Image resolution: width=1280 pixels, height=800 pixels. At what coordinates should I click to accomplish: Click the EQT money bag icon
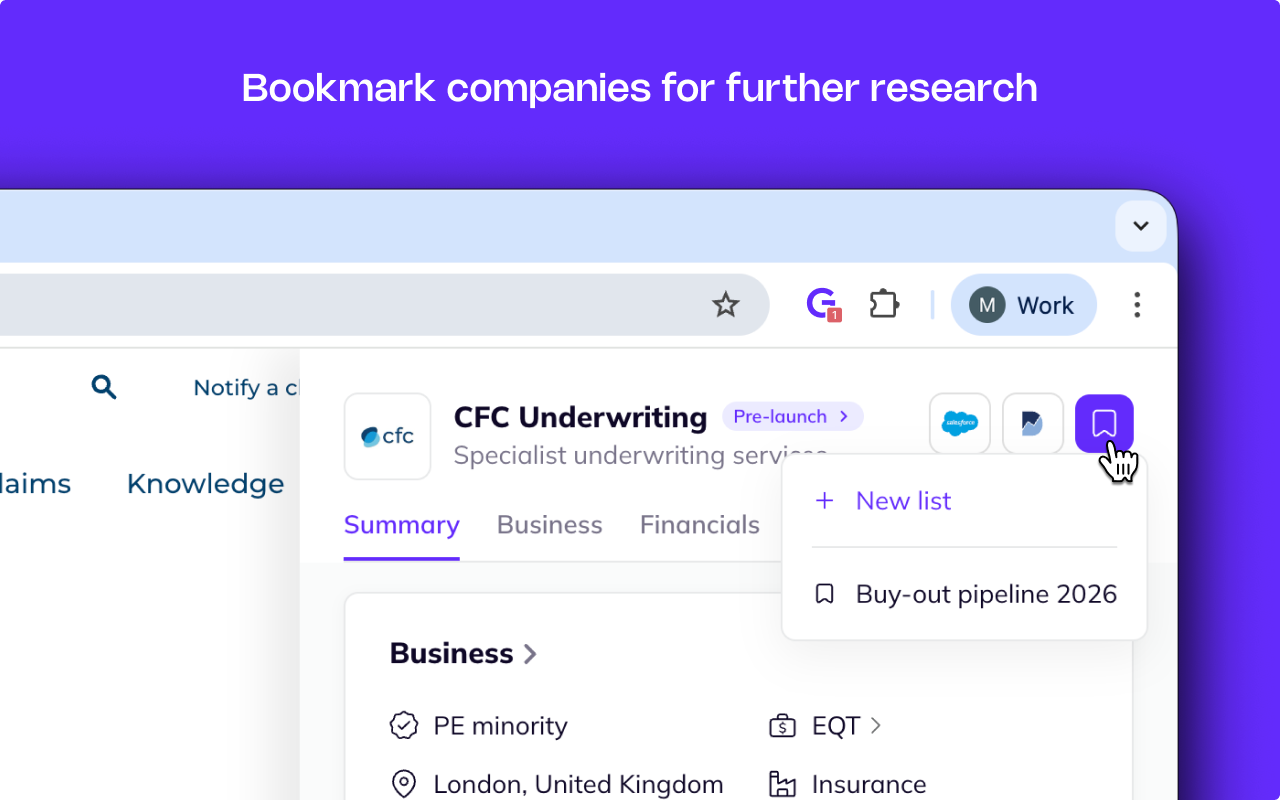[781, 725]
